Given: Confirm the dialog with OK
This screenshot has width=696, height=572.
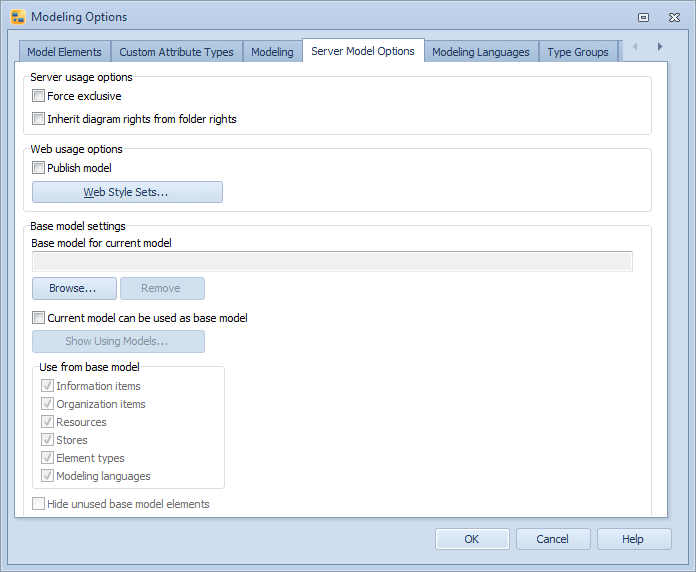Looking at the screenshot, I should (x=472, y=539).
